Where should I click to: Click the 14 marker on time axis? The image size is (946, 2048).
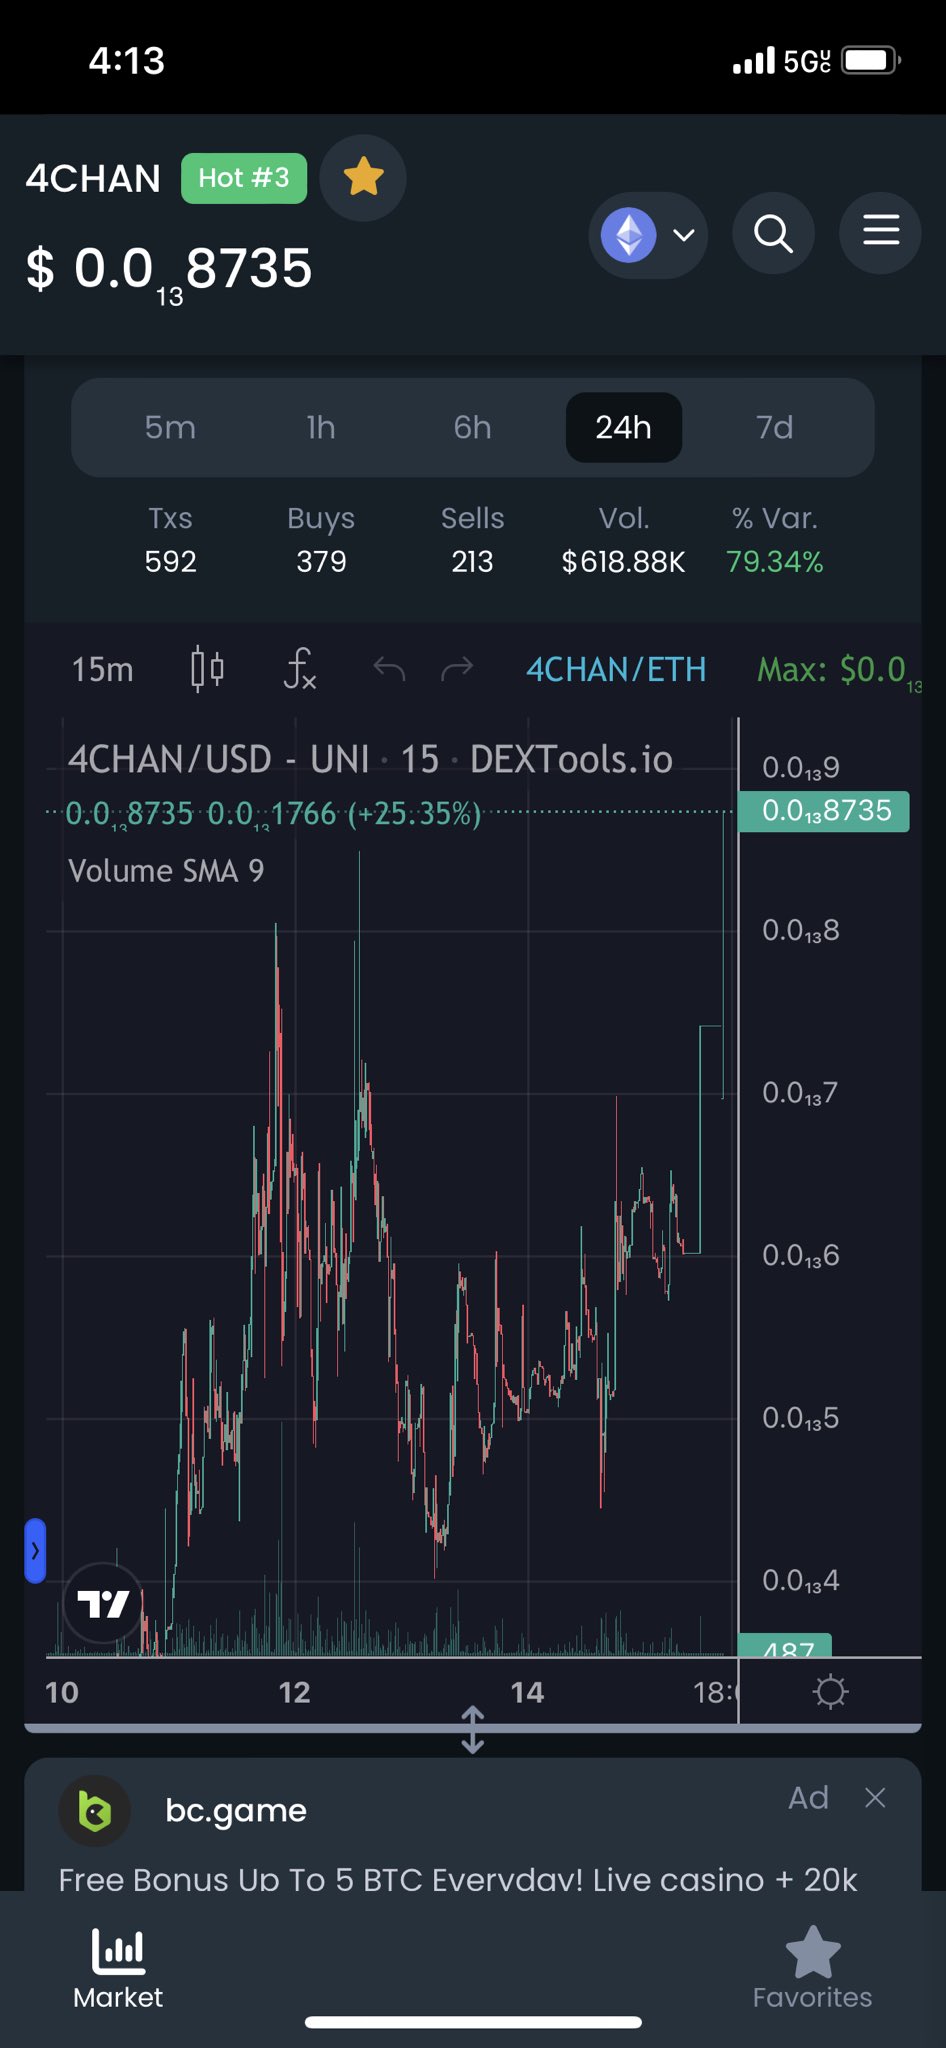527,1692
